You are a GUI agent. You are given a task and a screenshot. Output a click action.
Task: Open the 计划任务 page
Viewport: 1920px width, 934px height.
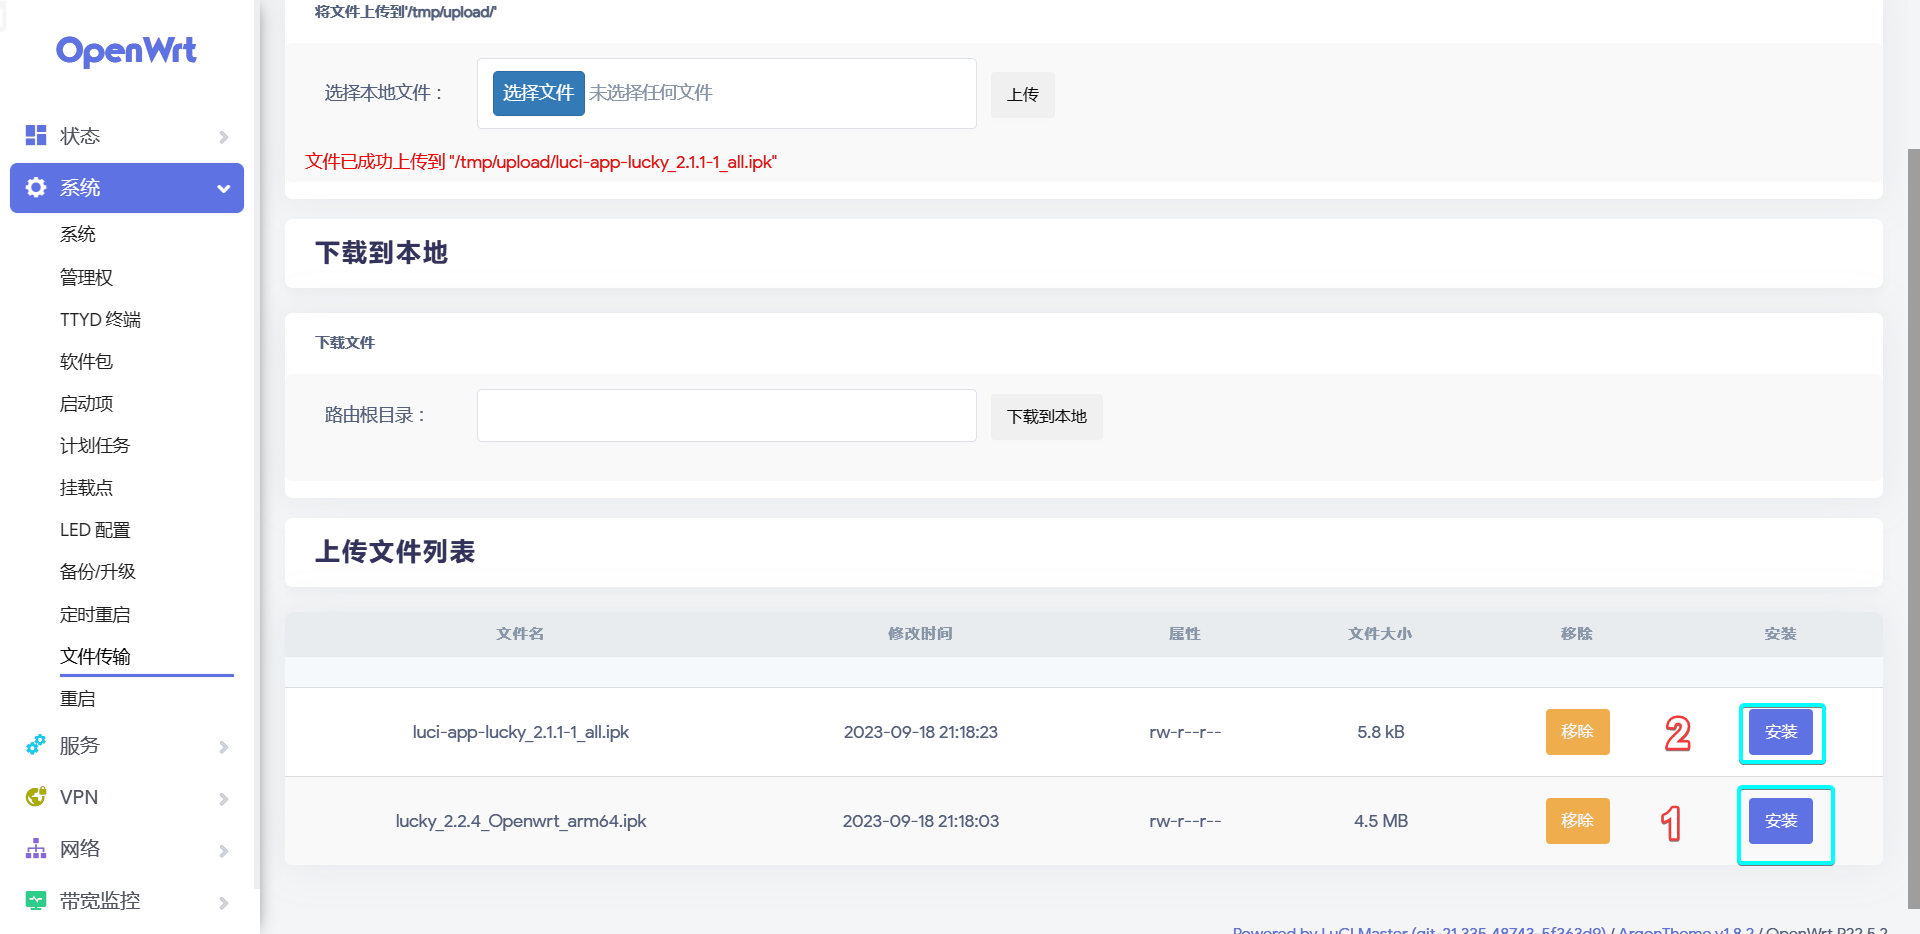tap(95, 445)
